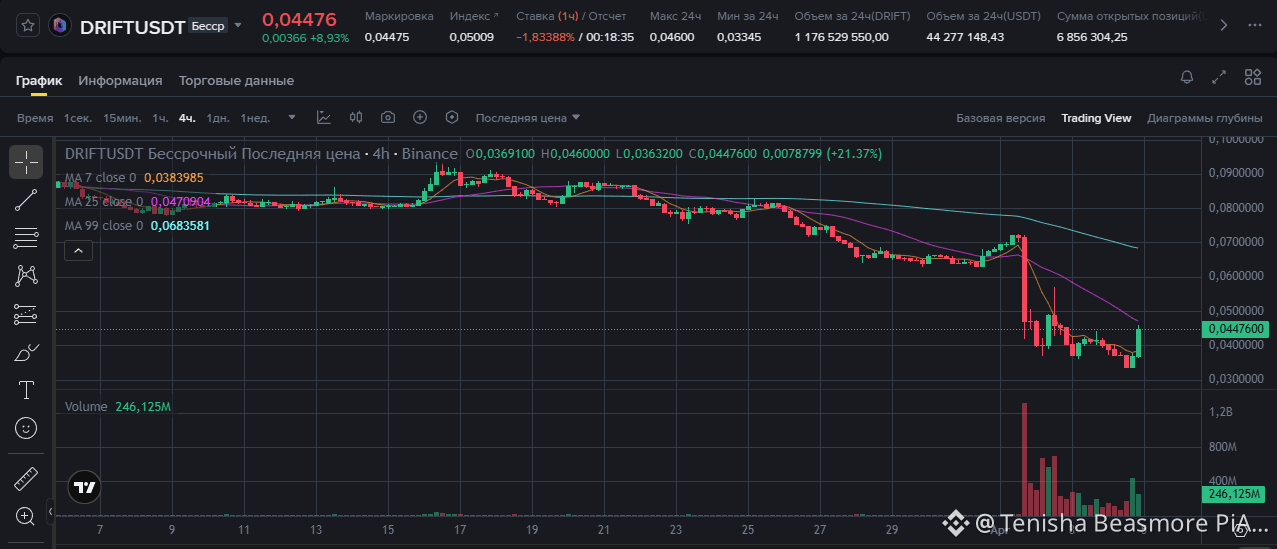
Task: Expand the DRIFTUSDT pair selector dropdown
Action: pyautogui.click(x=238, y=26)
